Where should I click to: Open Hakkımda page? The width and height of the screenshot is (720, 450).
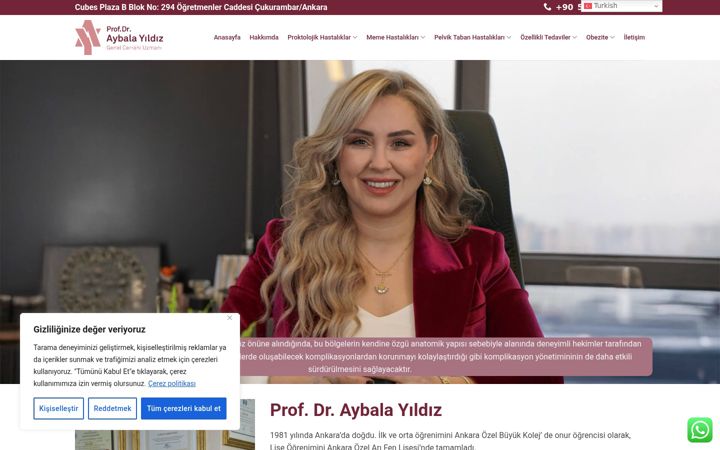click(264, 37)
